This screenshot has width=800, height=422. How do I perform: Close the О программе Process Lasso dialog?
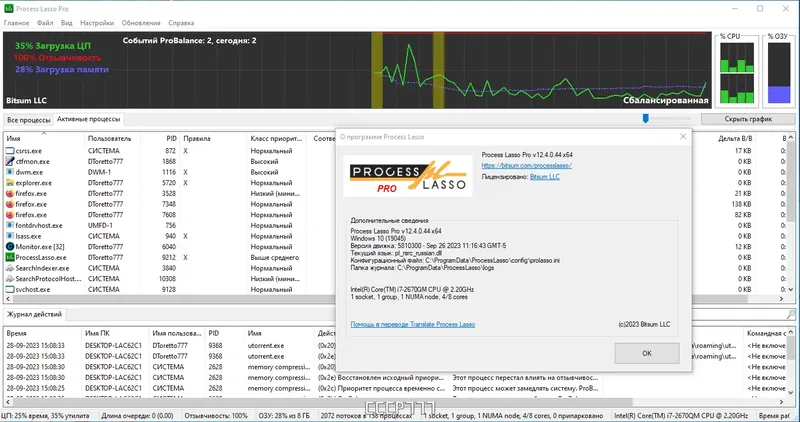point(683,136)
